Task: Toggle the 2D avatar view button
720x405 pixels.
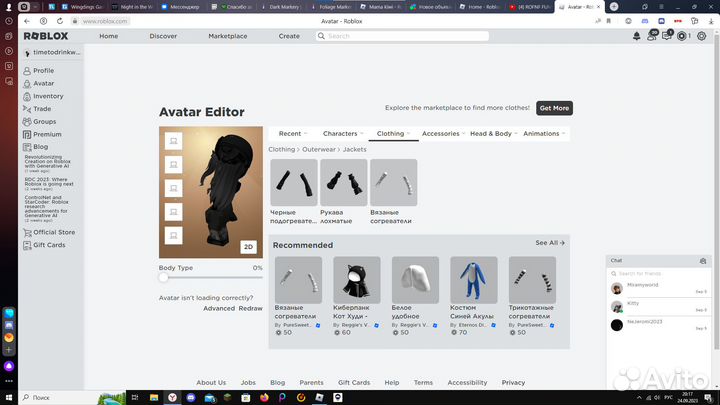Action: [249, 247]
